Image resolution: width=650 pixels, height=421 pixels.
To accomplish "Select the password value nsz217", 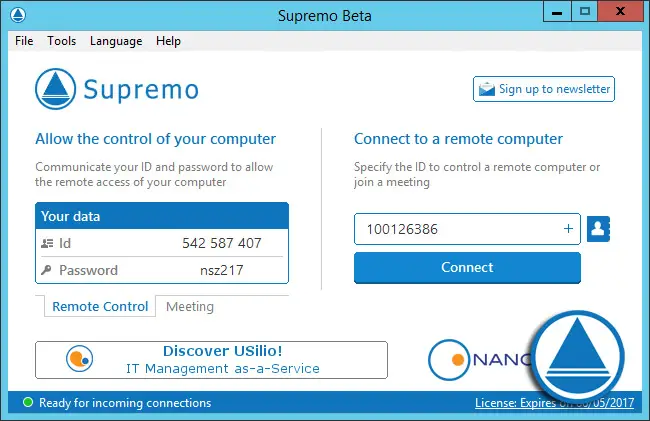I will click(x=222, y=270).
